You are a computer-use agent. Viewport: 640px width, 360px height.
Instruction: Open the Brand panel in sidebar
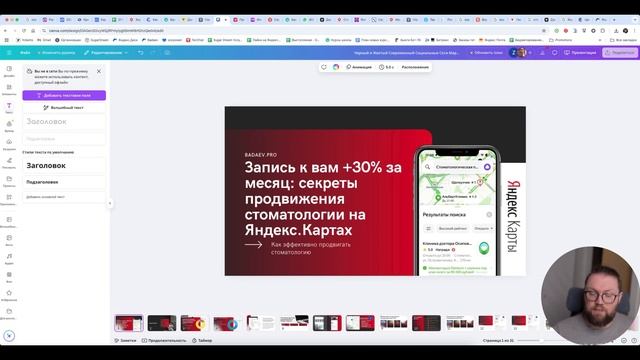[x=9, y=126]
